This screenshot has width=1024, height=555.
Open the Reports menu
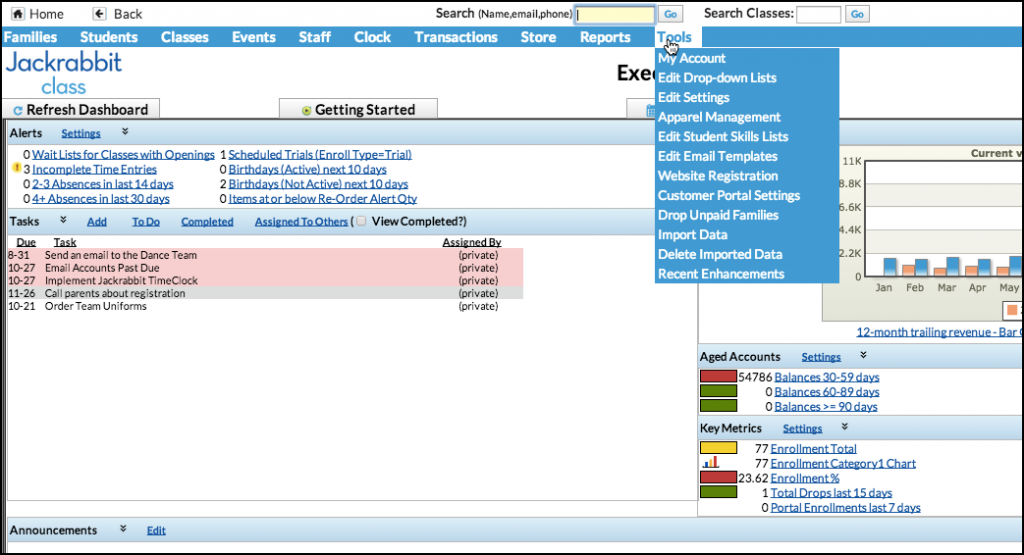[605, 37]
